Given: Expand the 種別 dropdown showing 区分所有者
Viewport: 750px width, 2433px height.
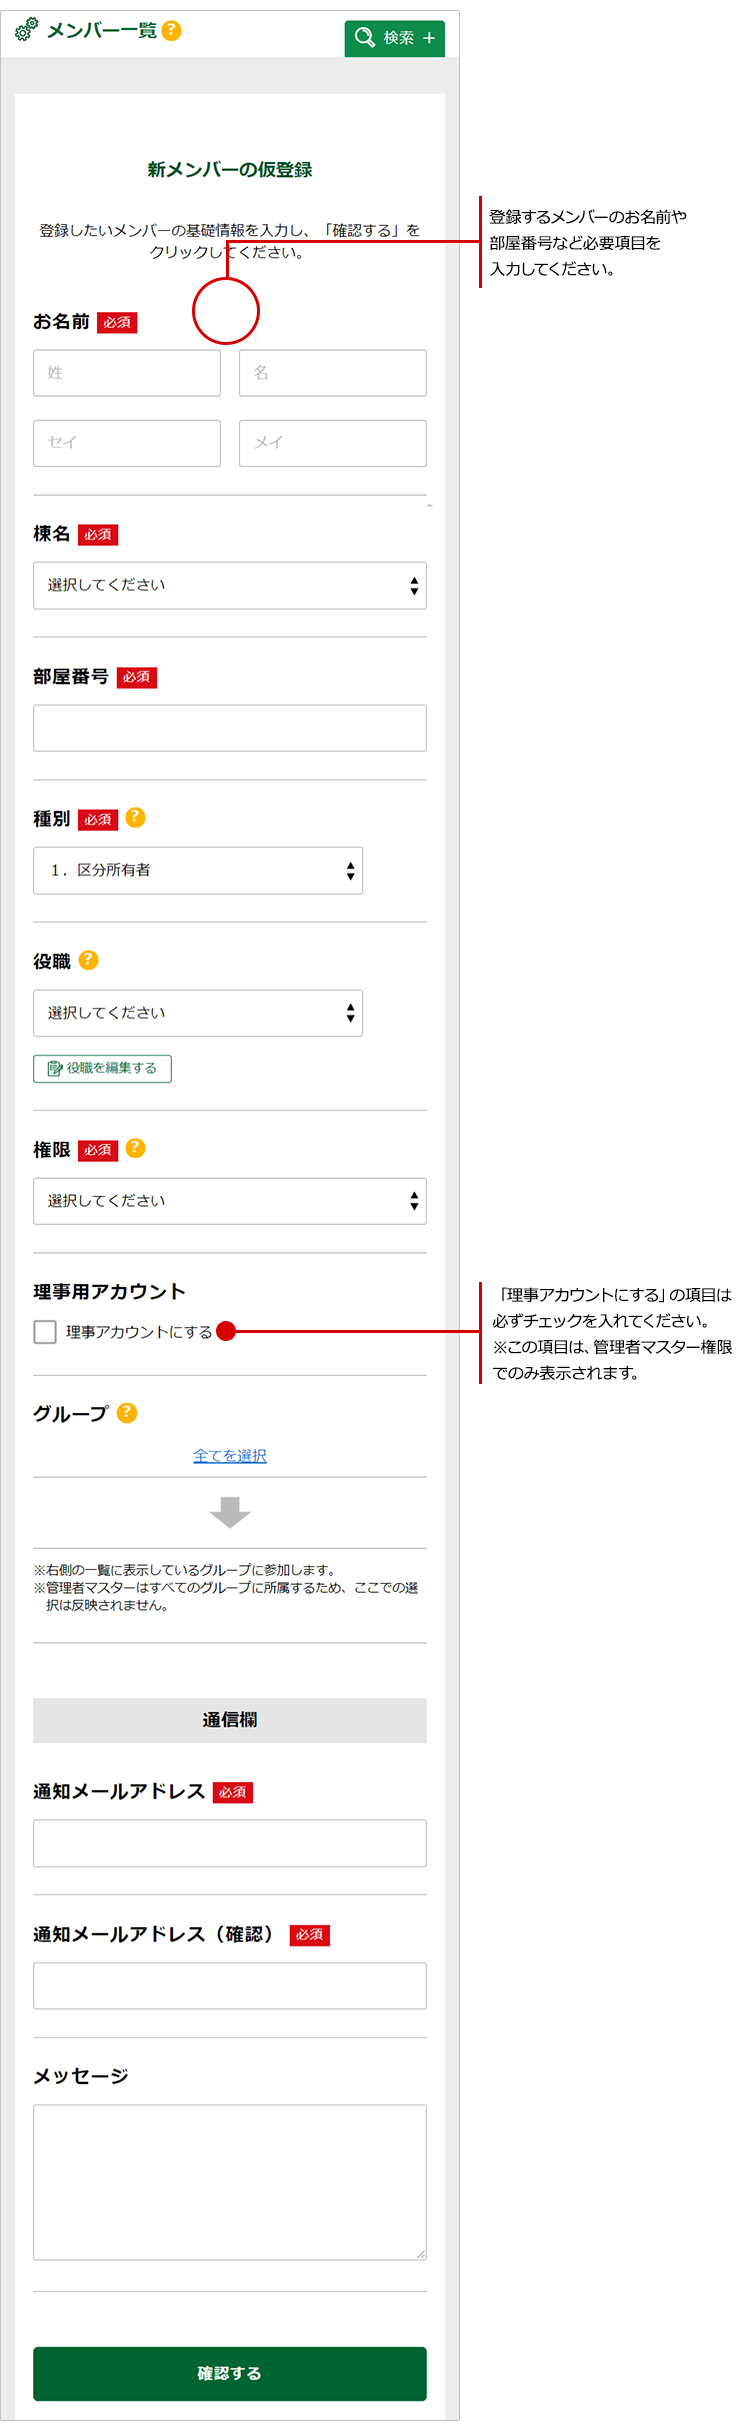Looking at the screenshot, I should (x=197, y=871).
